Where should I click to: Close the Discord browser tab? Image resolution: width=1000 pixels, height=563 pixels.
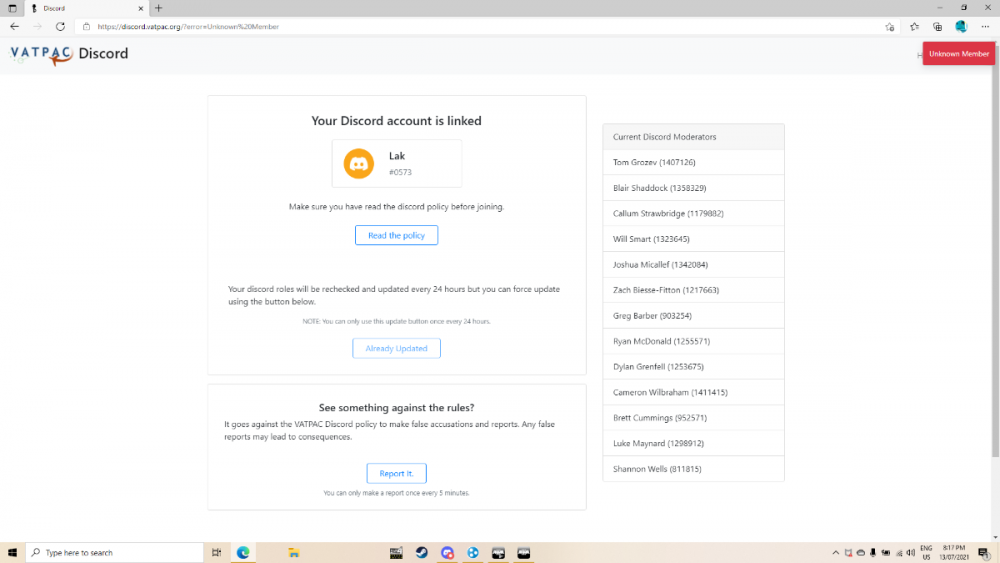click(141, 8)
